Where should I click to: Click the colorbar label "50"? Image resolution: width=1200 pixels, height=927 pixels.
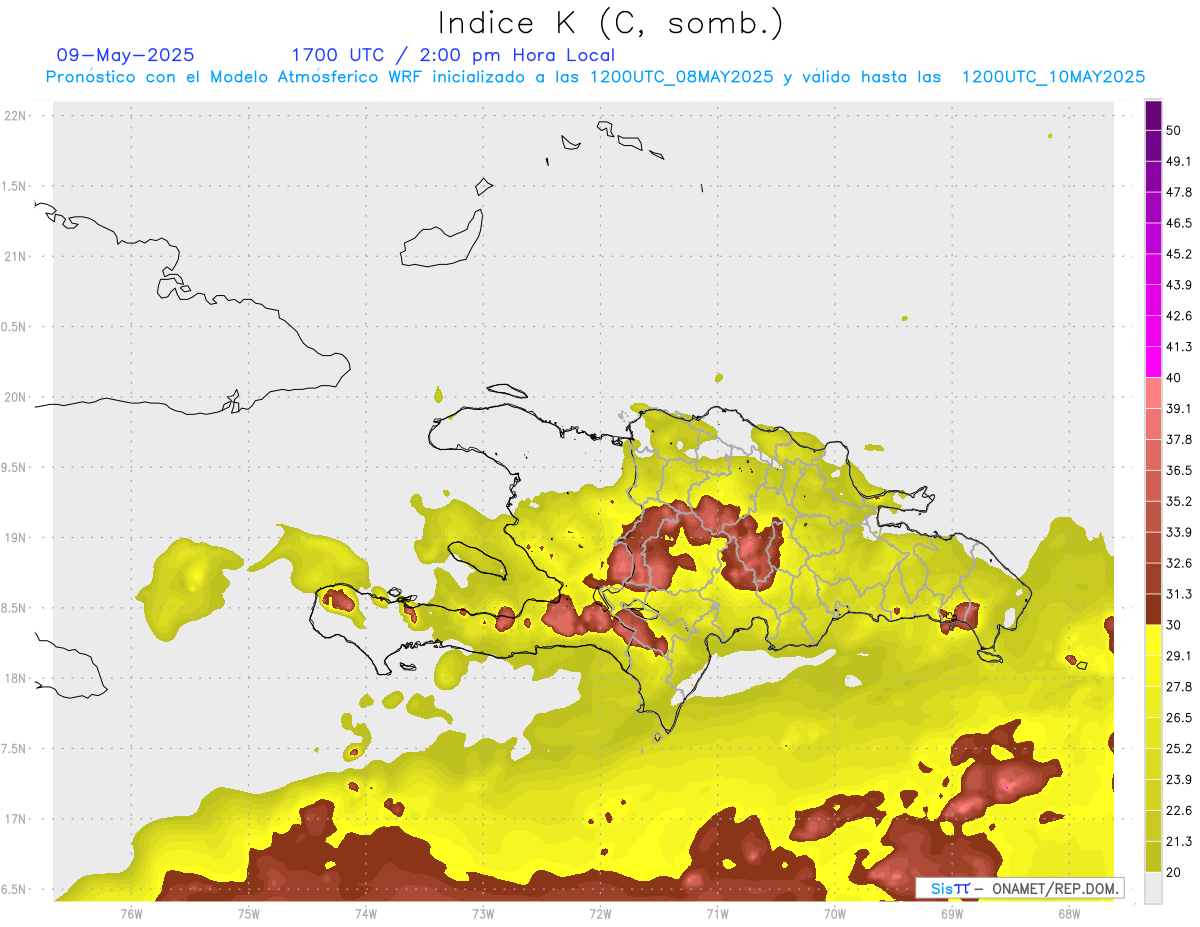coord(1174,131)
